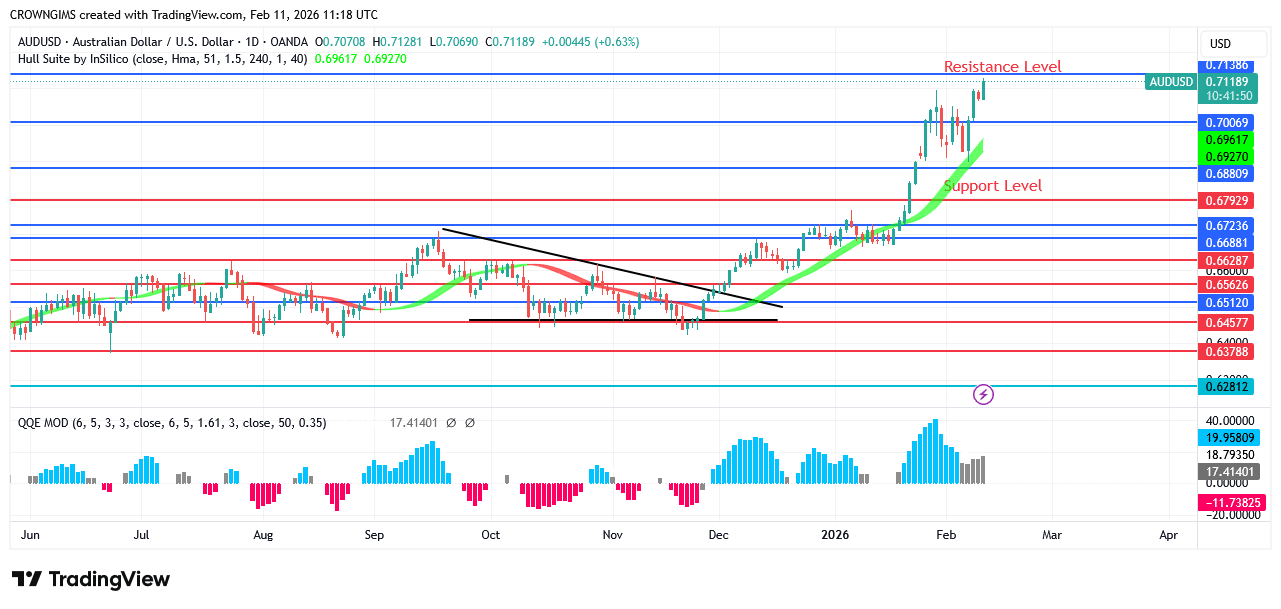Click the low value L0.70690
1281x609 pixels.
click(453, 42)
